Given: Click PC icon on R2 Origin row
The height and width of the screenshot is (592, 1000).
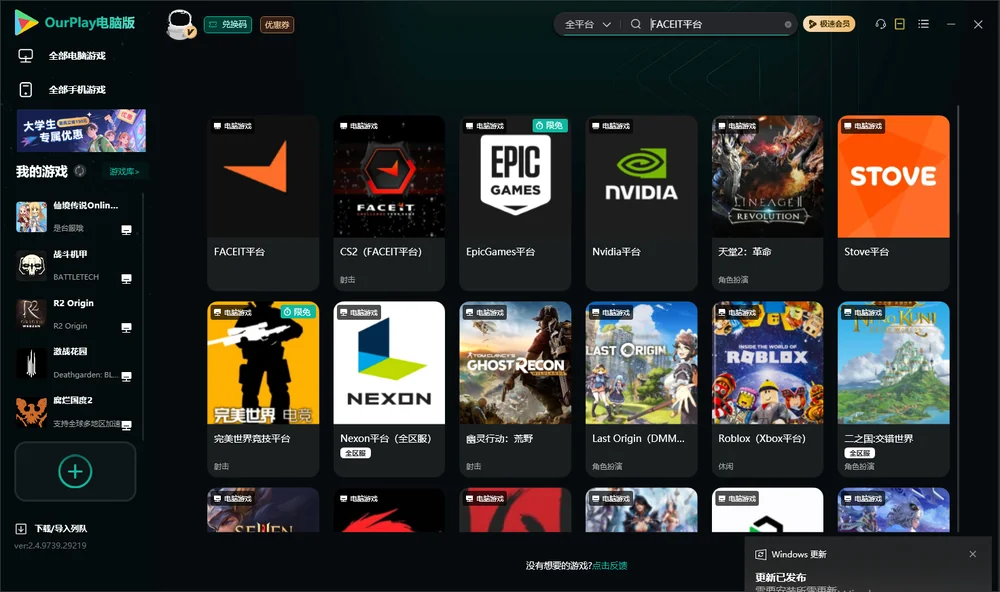Looking at the screenshot, I should [126, 327].
